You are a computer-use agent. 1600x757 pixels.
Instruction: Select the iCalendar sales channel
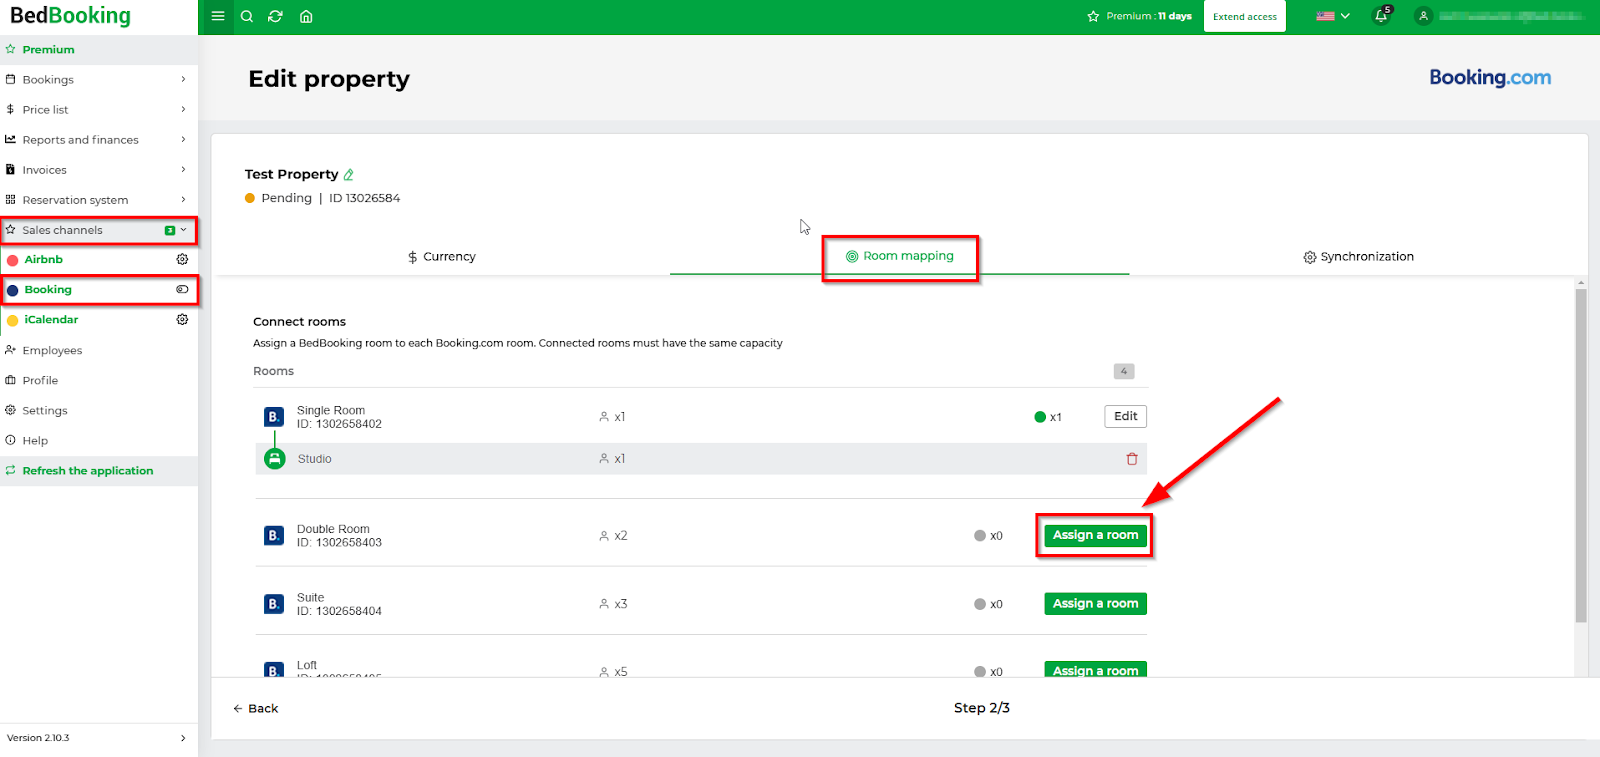point(51,320)
